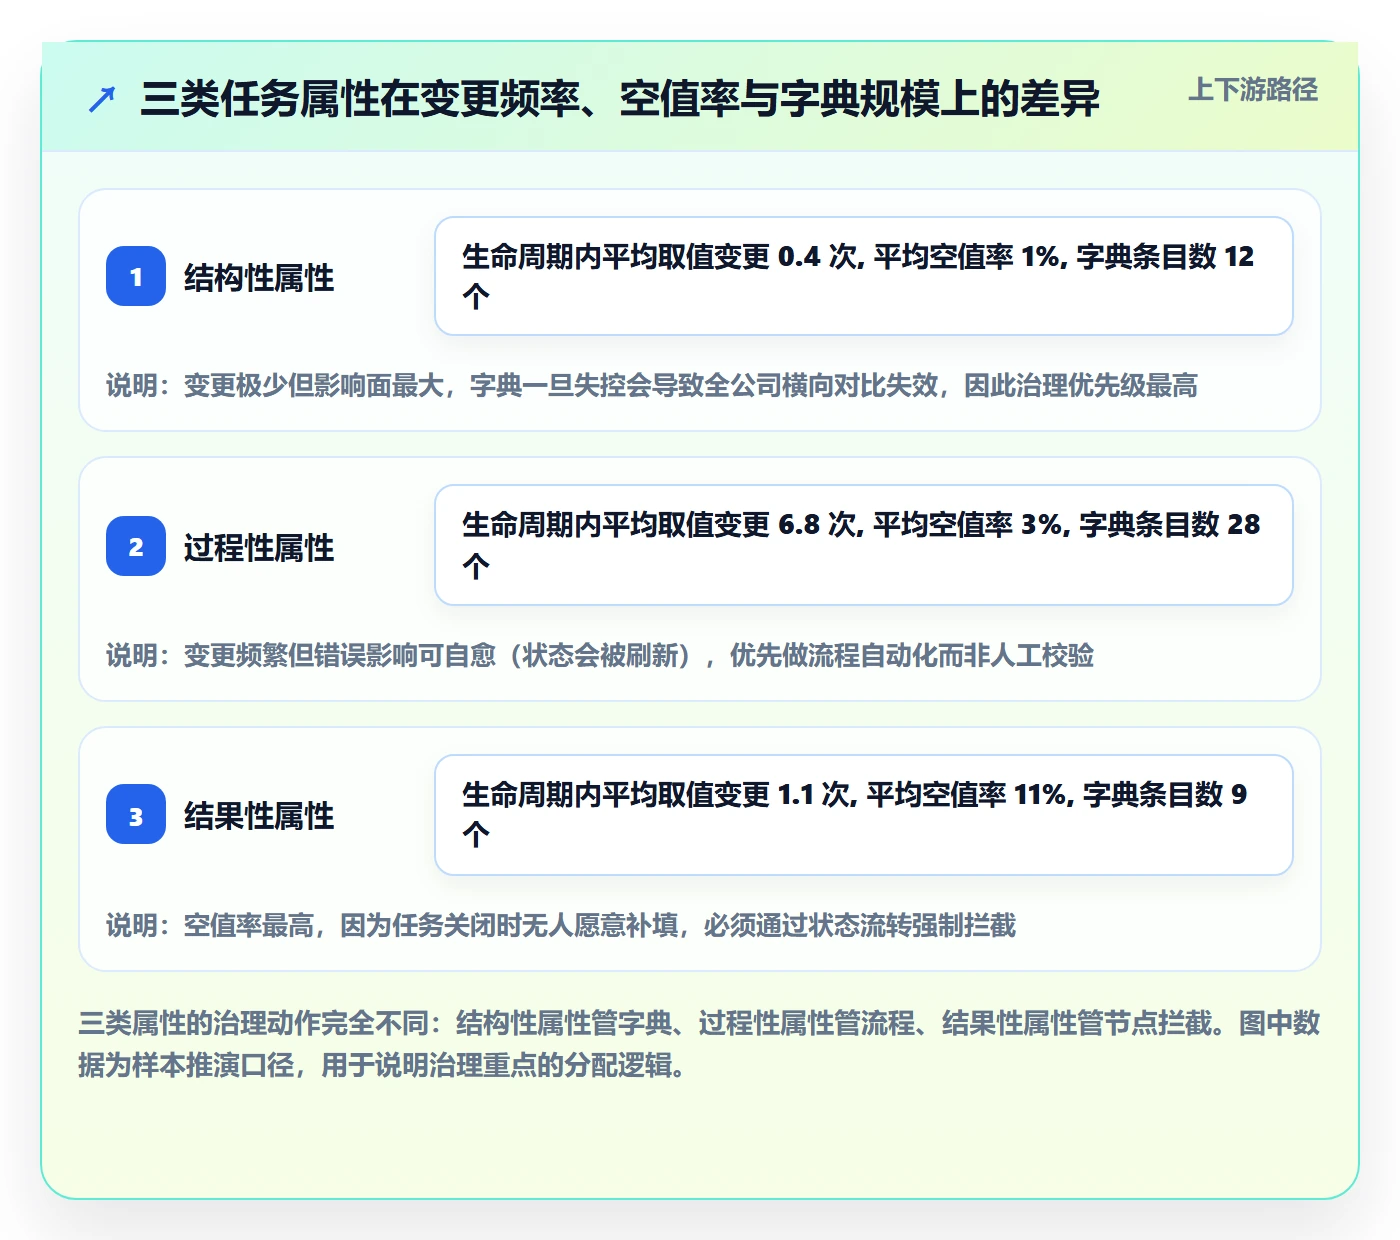
Task: Click the trend arrow icon beside the title
Action: pos(102,99)
